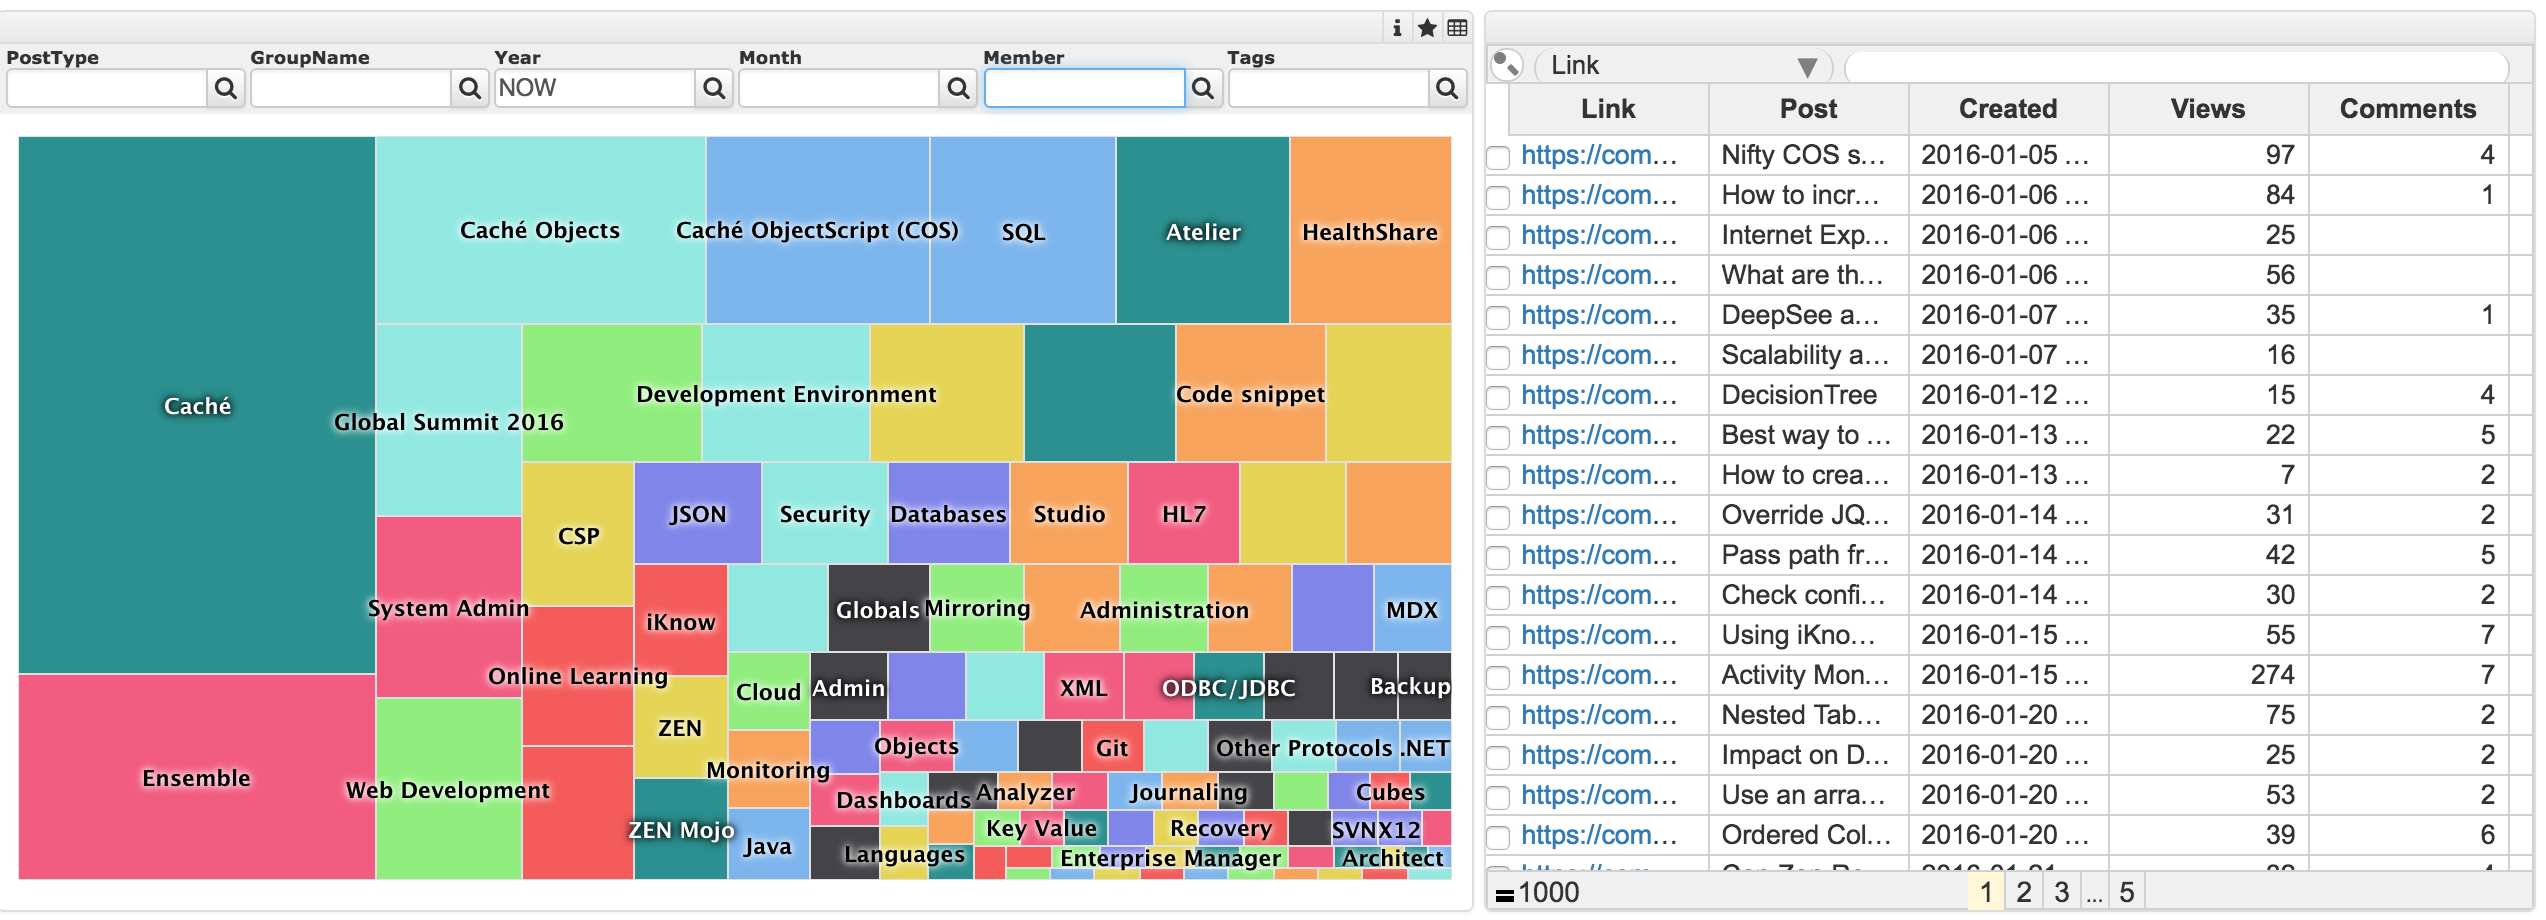The width and height of the screenshot is (2546, 920).
Task: Click the star favorites icon
Action: pos(1427,28)
